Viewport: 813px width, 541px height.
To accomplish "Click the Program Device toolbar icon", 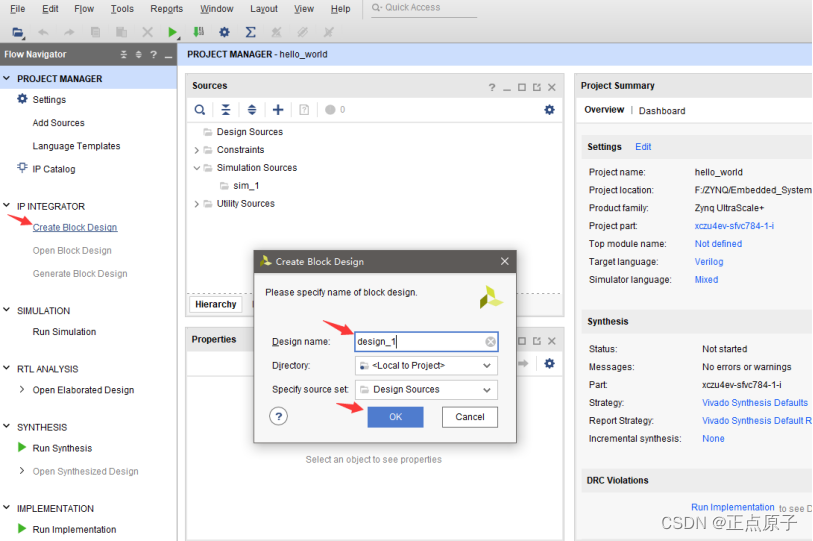I will click(x=199, y=32).
